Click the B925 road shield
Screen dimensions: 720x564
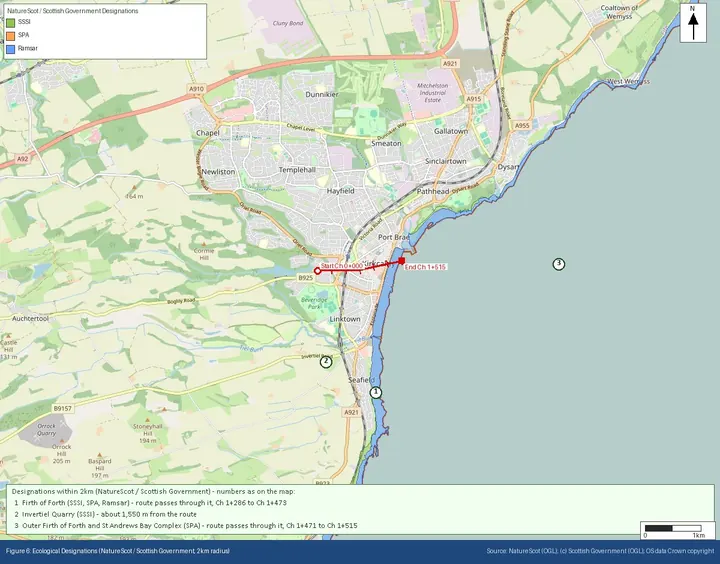point(305,278)
